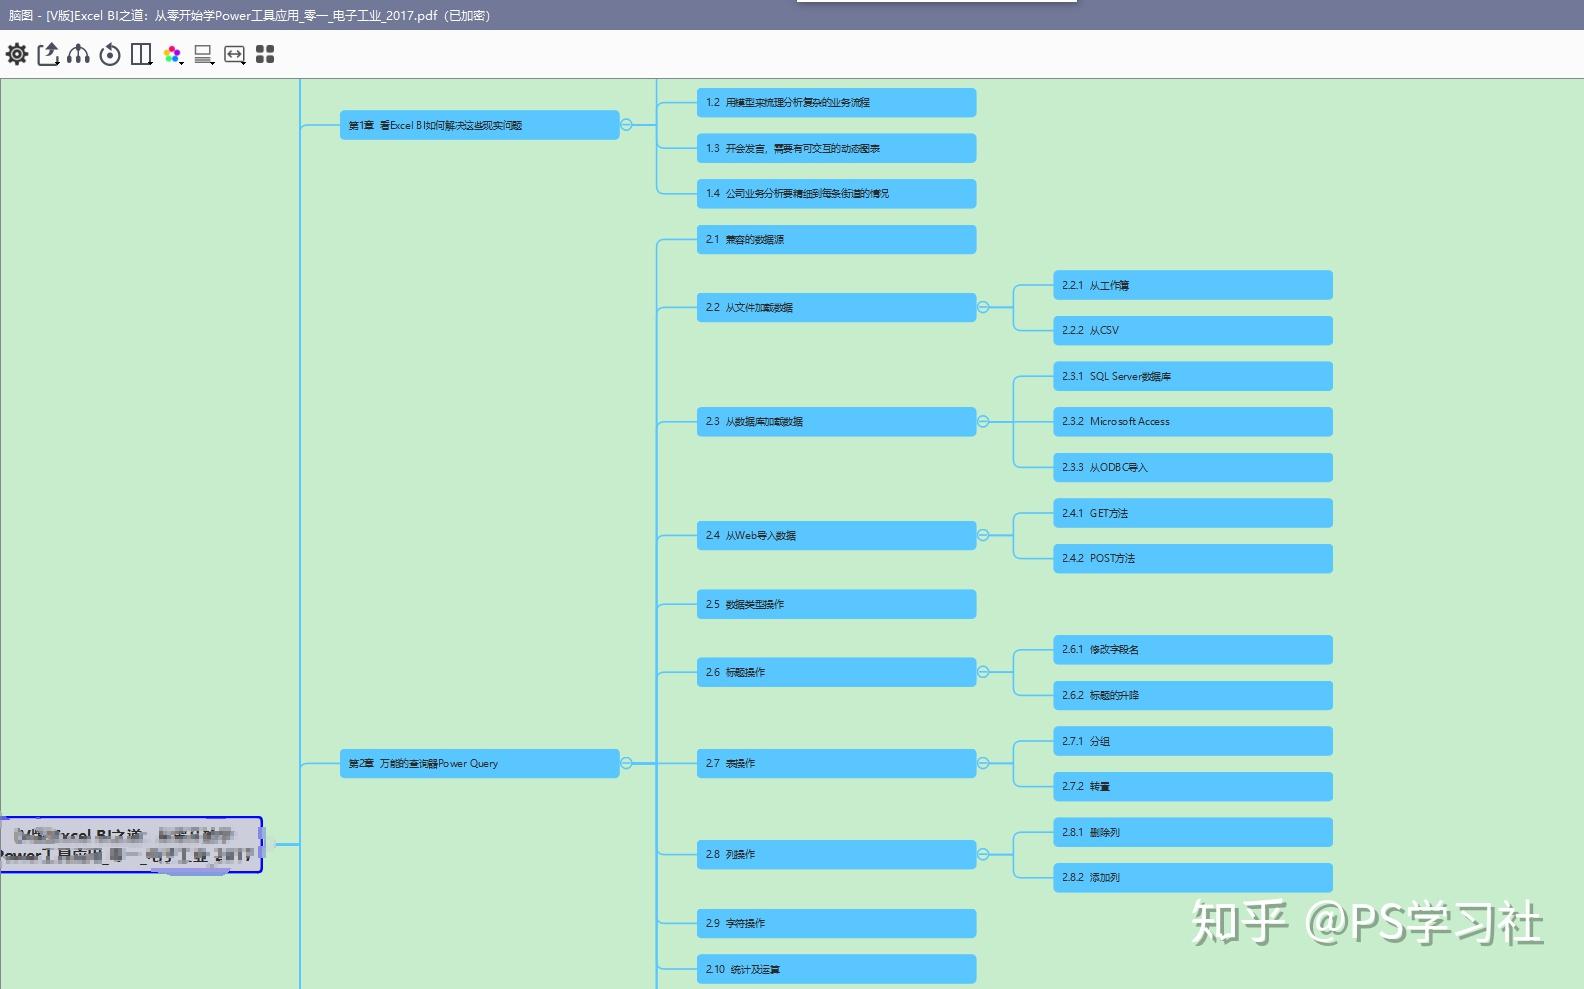The image size is (1584, 989).
Task: Select node 2.8.2
Action: (x=1193, y=877)
